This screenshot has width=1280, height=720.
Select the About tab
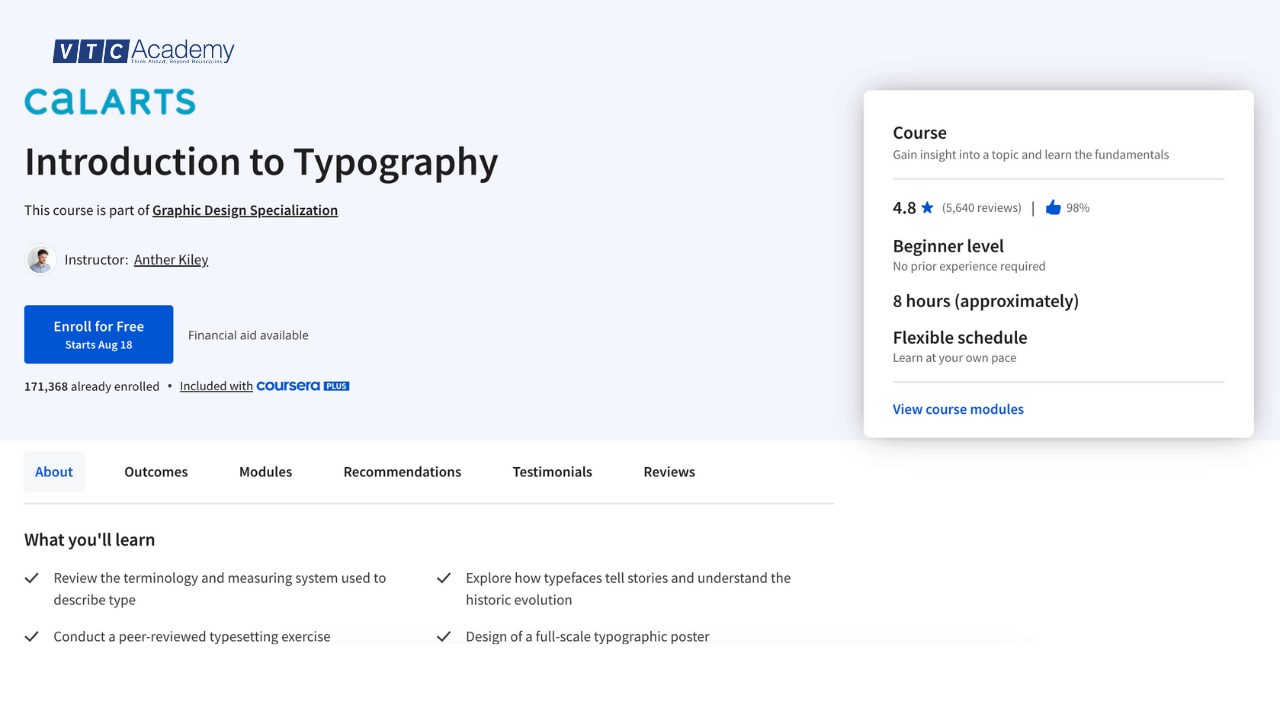(54, 471)
